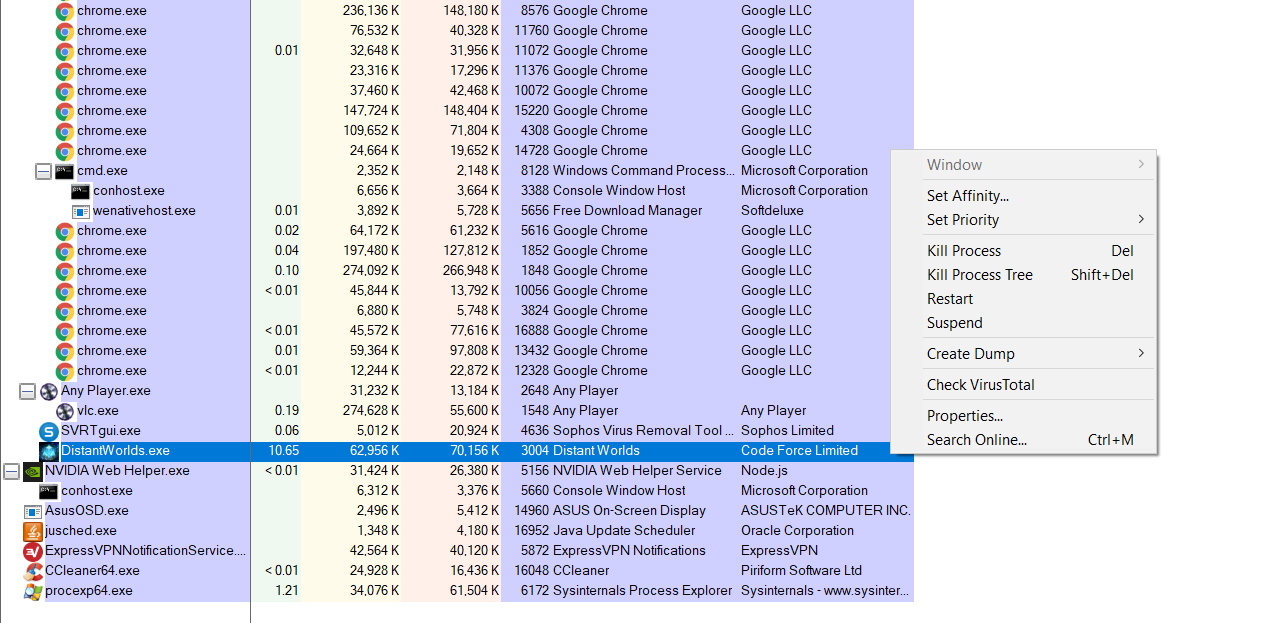Click the SVRTgui.exe Sophos icon
This screenshot has height=623, width=1271.
[48, 431]
